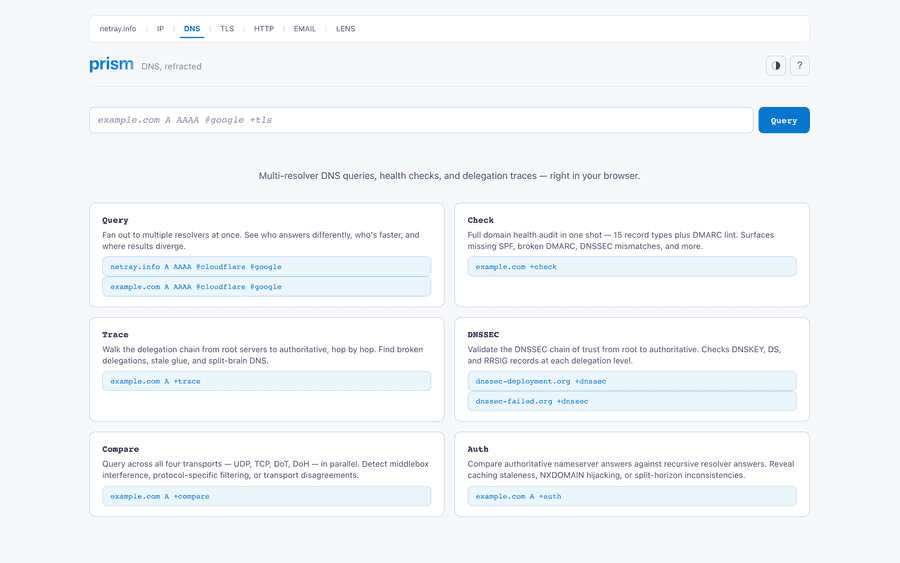Try the example.com A +auth example
Viewport: 900px width, 563px height.
click(x=631, y=496)
